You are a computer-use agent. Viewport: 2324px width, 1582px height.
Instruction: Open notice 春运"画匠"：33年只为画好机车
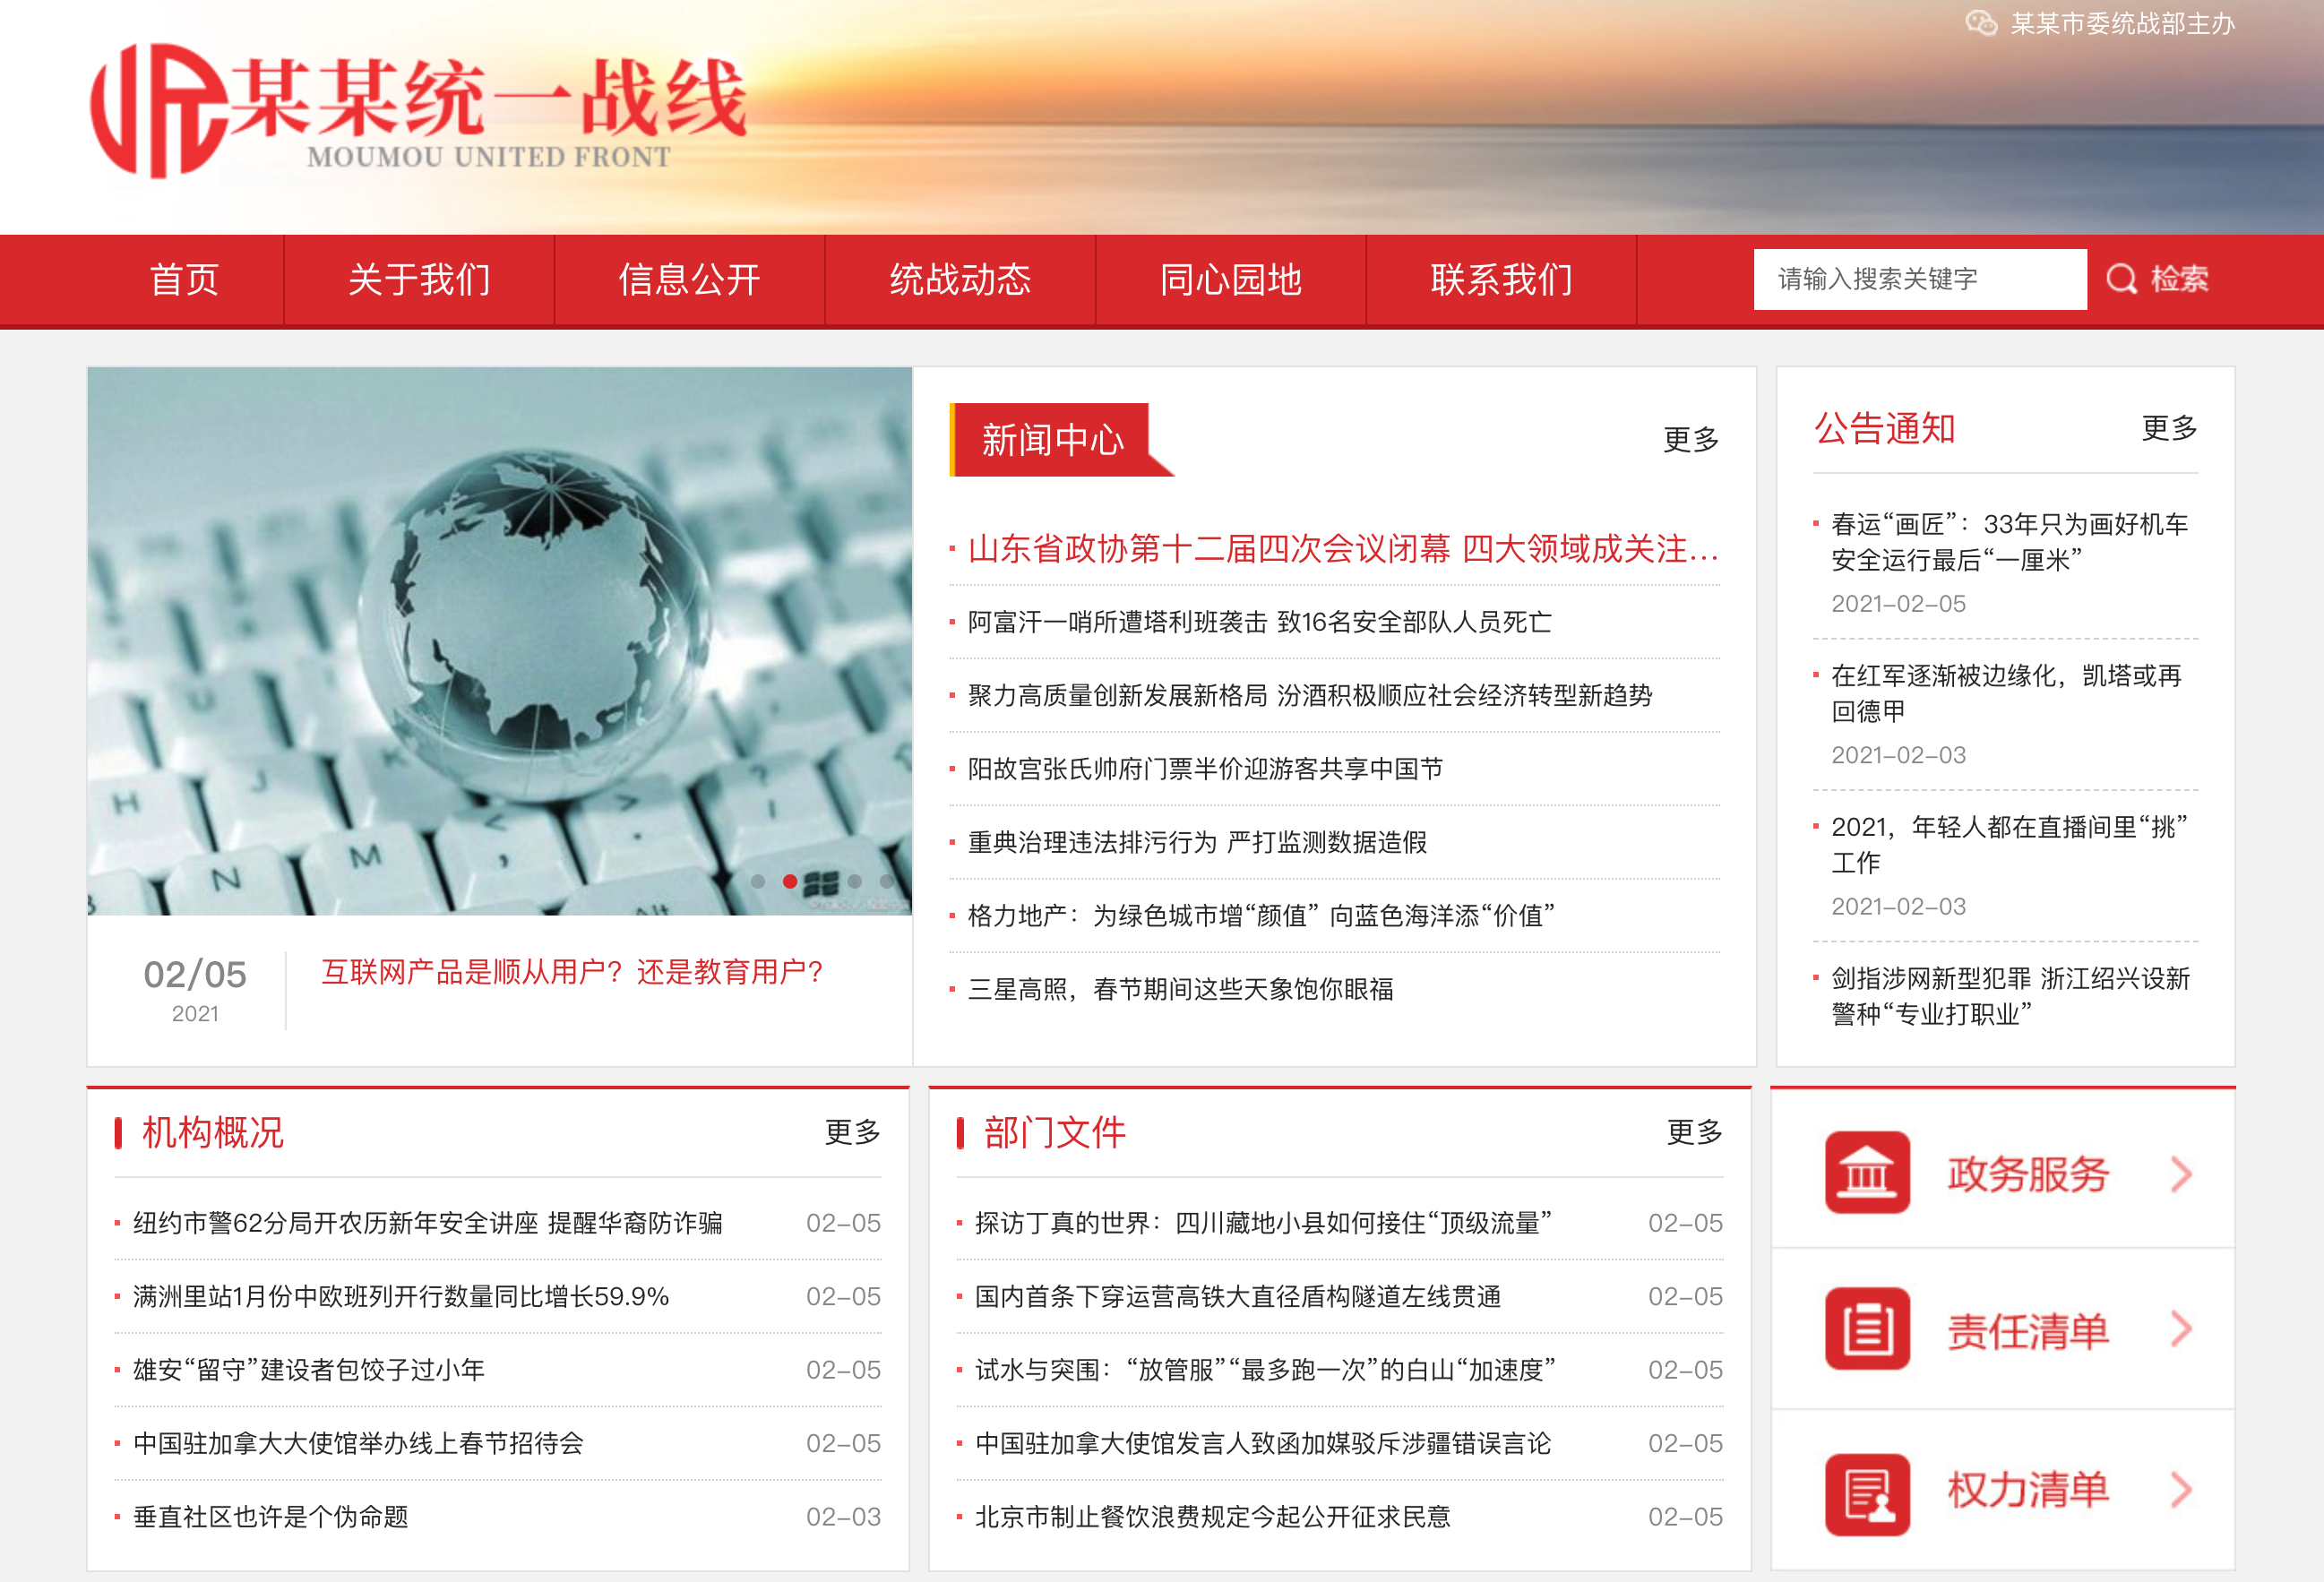[2009, 542]
